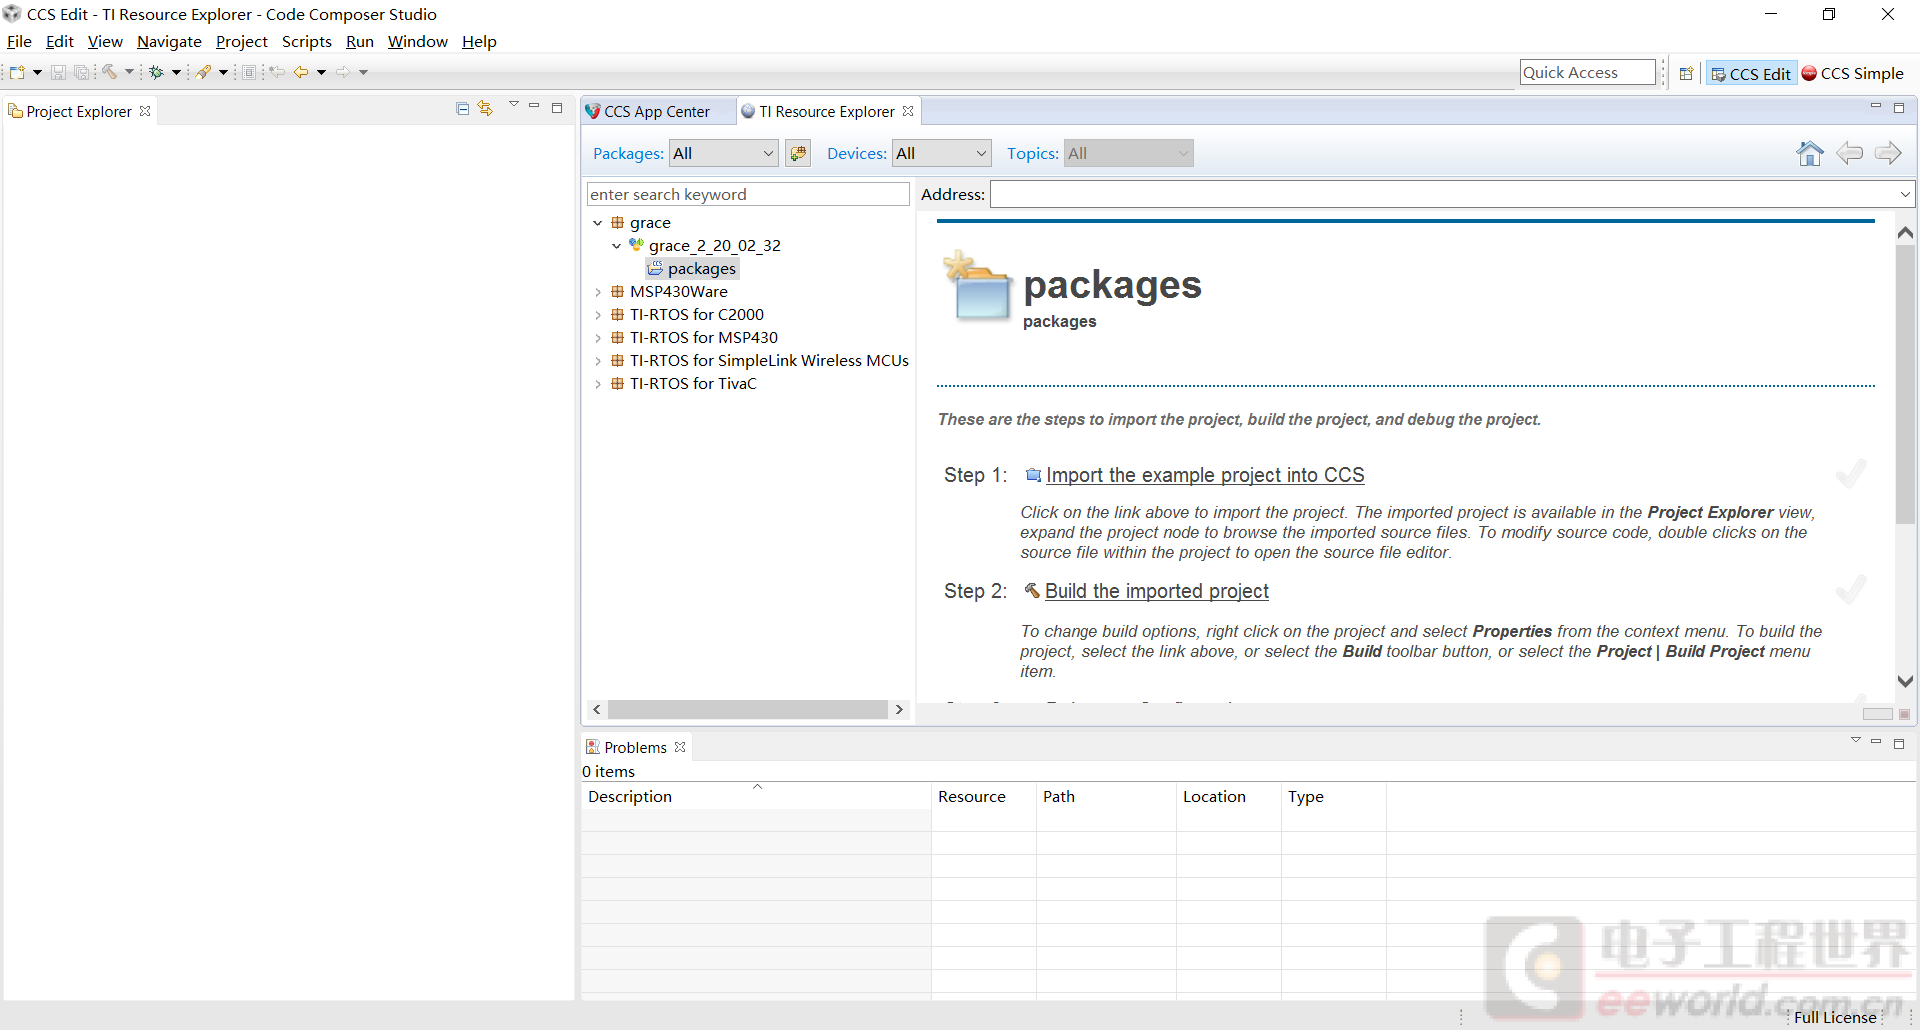Open the File menu
The height and width of the screenshot is (1030, 1920).
[19, 41]
